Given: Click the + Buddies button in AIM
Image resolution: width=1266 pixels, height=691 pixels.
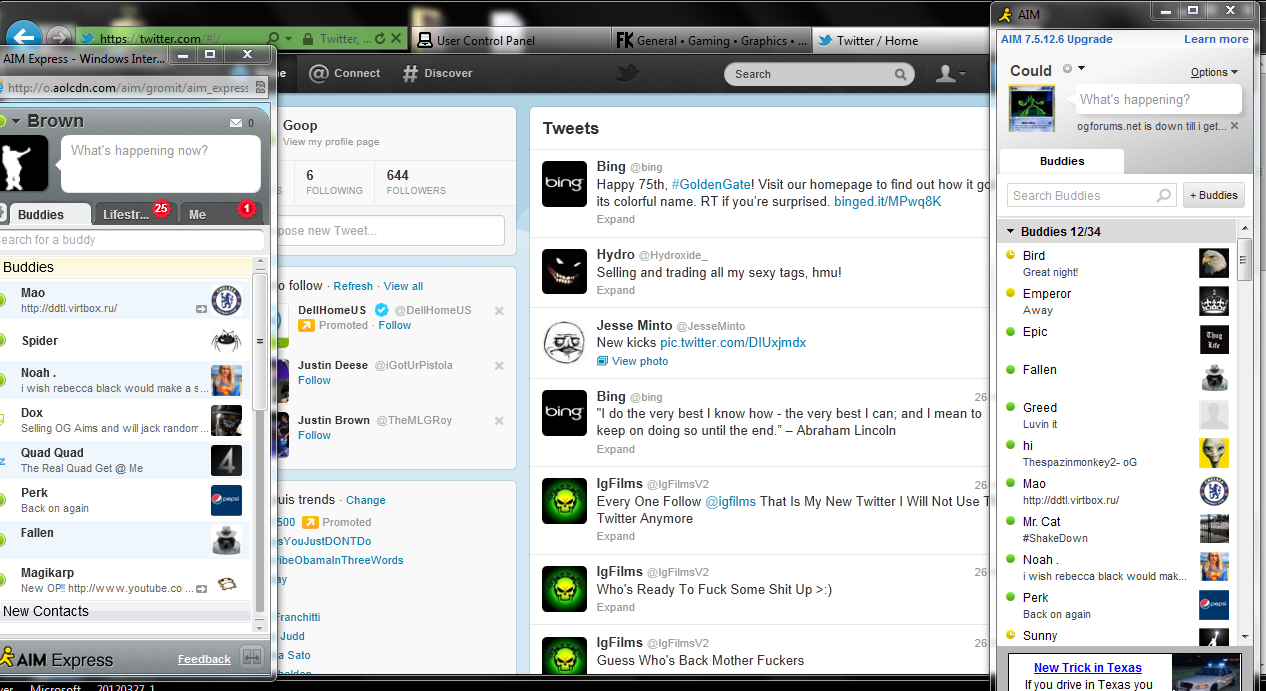Looking at the screenshot, I should pos(1214,195).
